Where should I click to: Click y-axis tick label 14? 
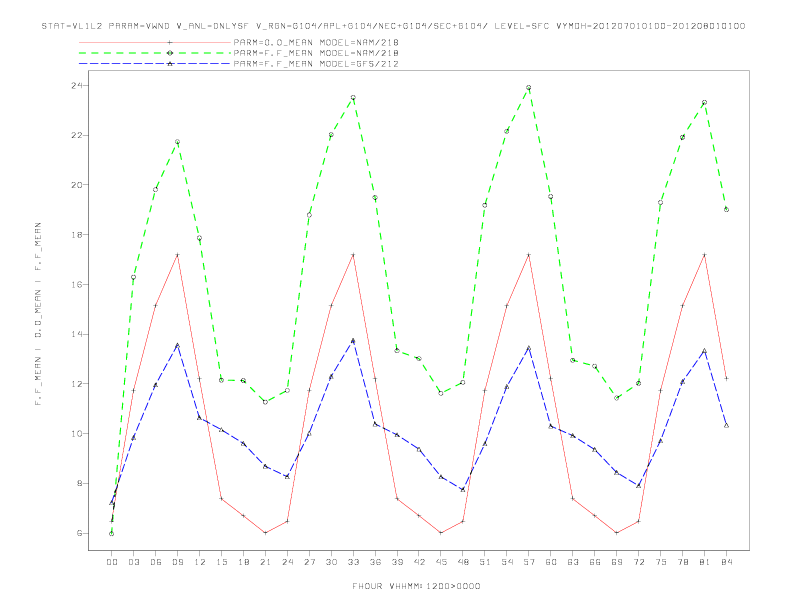(x=77, y=334)
